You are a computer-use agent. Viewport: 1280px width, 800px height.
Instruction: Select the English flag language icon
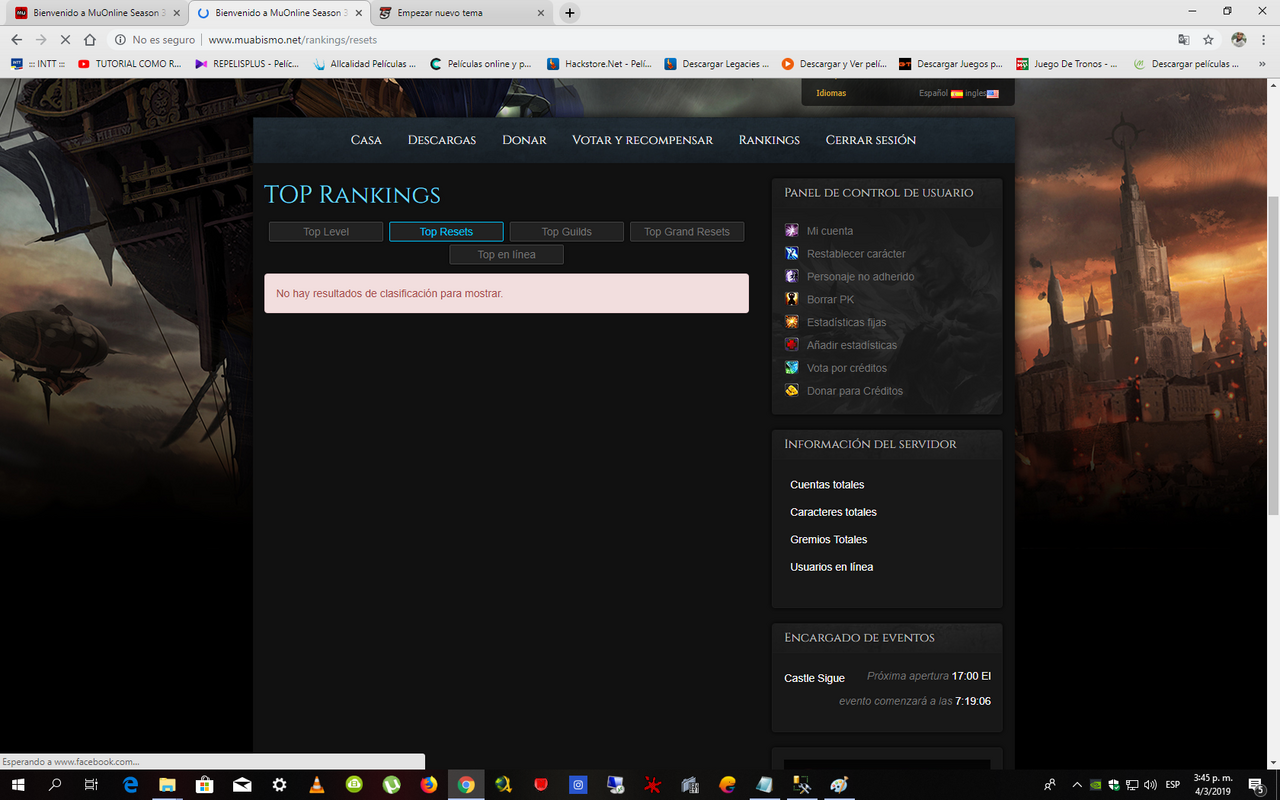pos(992,94)
